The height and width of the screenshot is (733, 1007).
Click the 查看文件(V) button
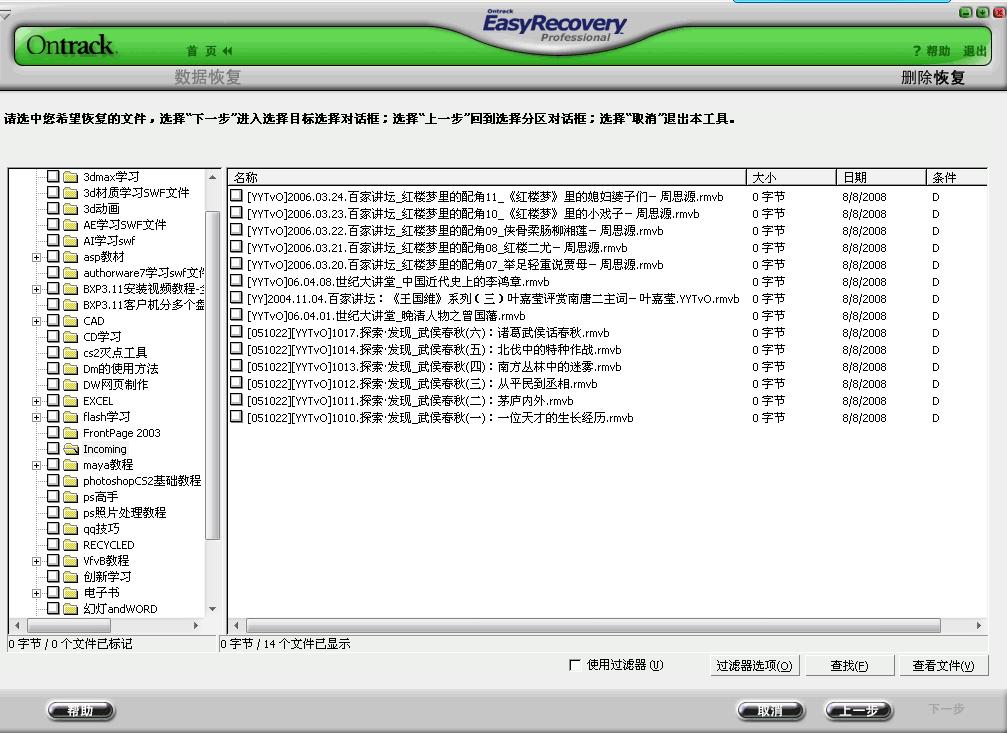coord(943,664)
